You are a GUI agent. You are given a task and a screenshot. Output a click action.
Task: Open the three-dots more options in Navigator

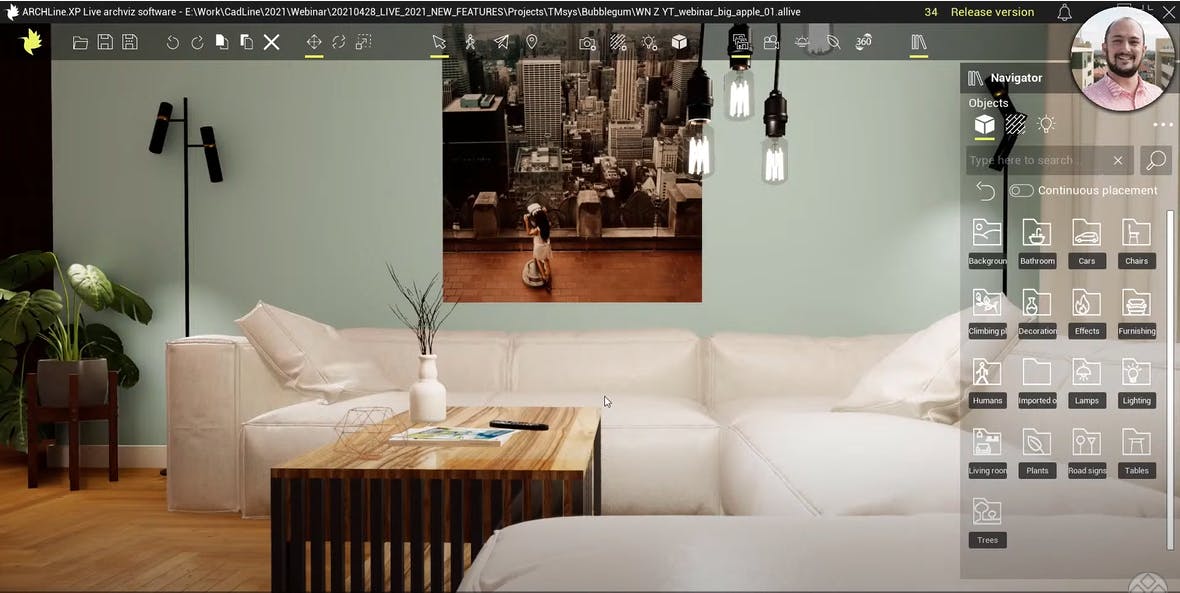1163,125
